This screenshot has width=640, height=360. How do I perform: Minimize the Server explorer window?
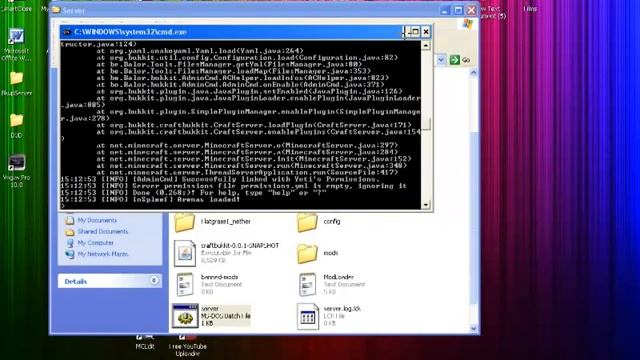click(x=445, y=10)
